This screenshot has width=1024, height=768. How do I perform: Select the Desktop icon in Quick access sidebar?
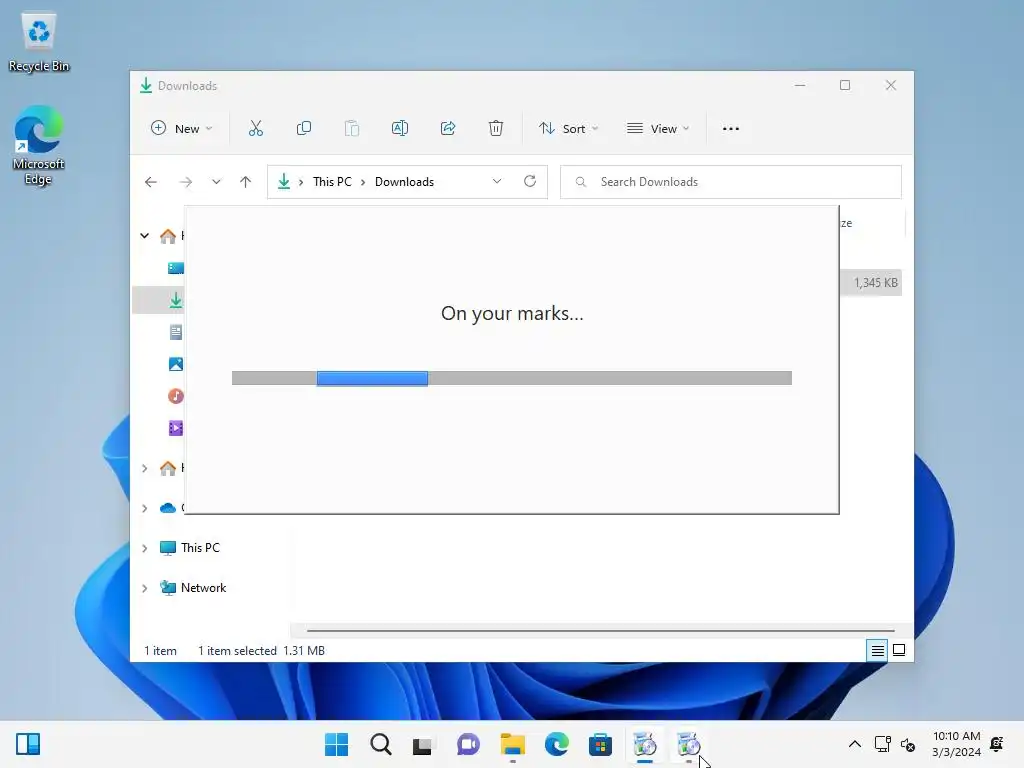point(176,268)
